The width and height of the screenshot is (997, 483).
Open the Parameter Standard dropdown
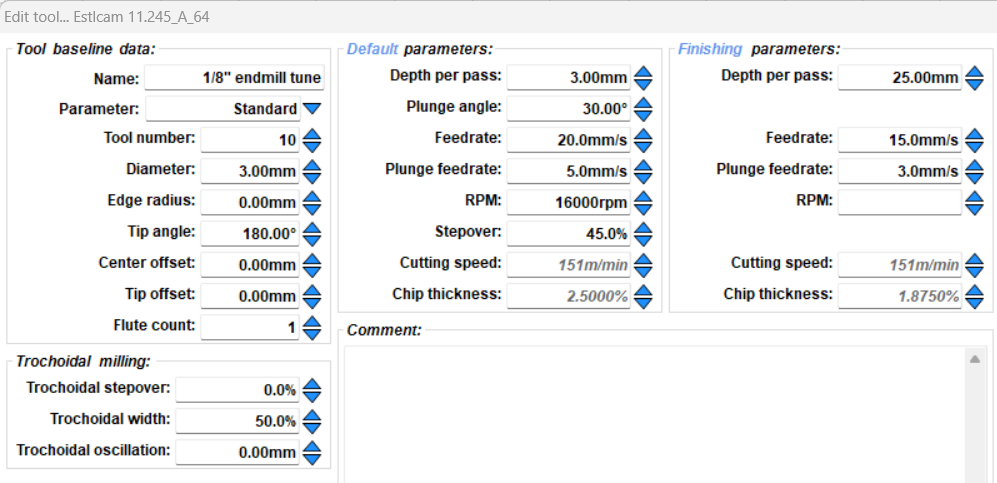[312, 108]
